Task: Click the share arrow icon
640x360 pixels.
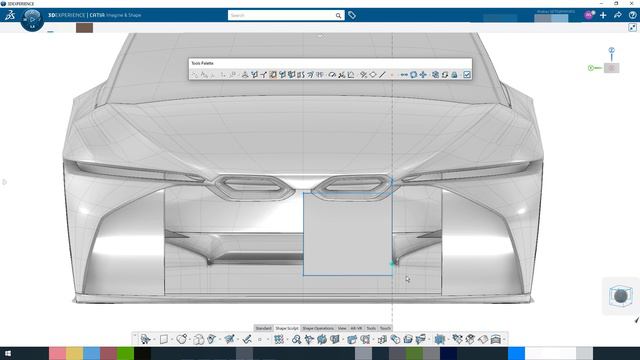Action: pyautogui.click(x=618, y=15)
